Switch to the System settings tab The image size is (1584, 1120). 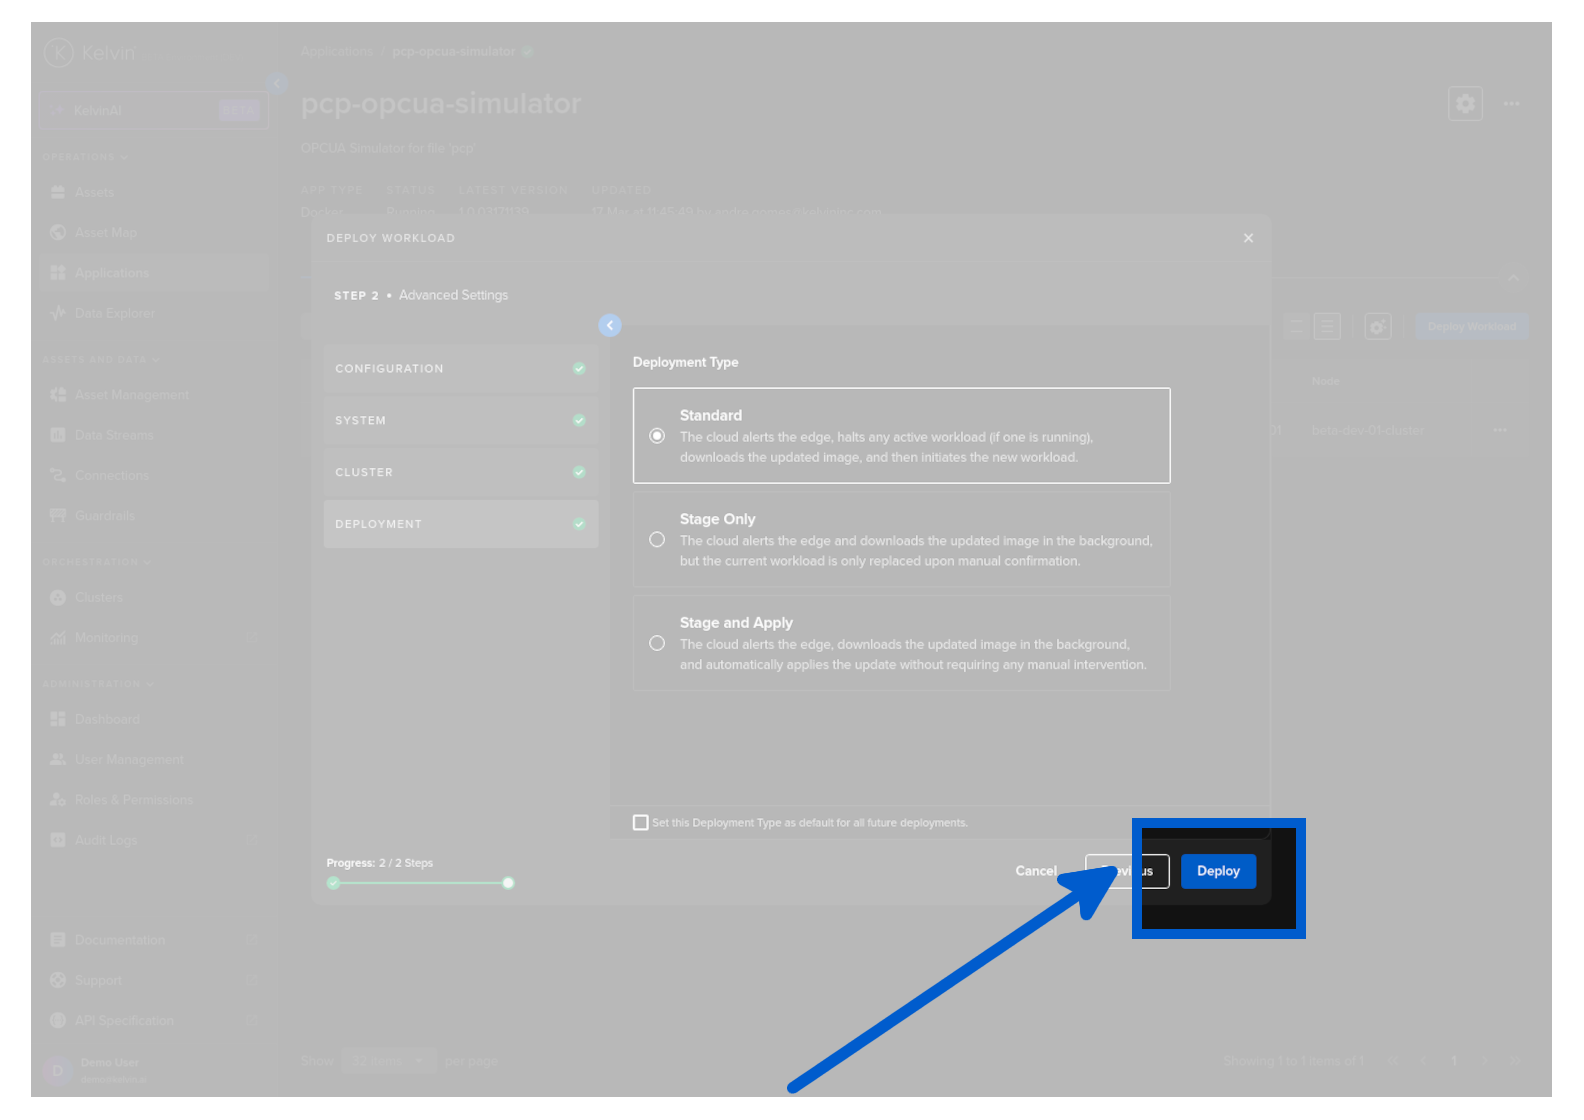[460, 421]
